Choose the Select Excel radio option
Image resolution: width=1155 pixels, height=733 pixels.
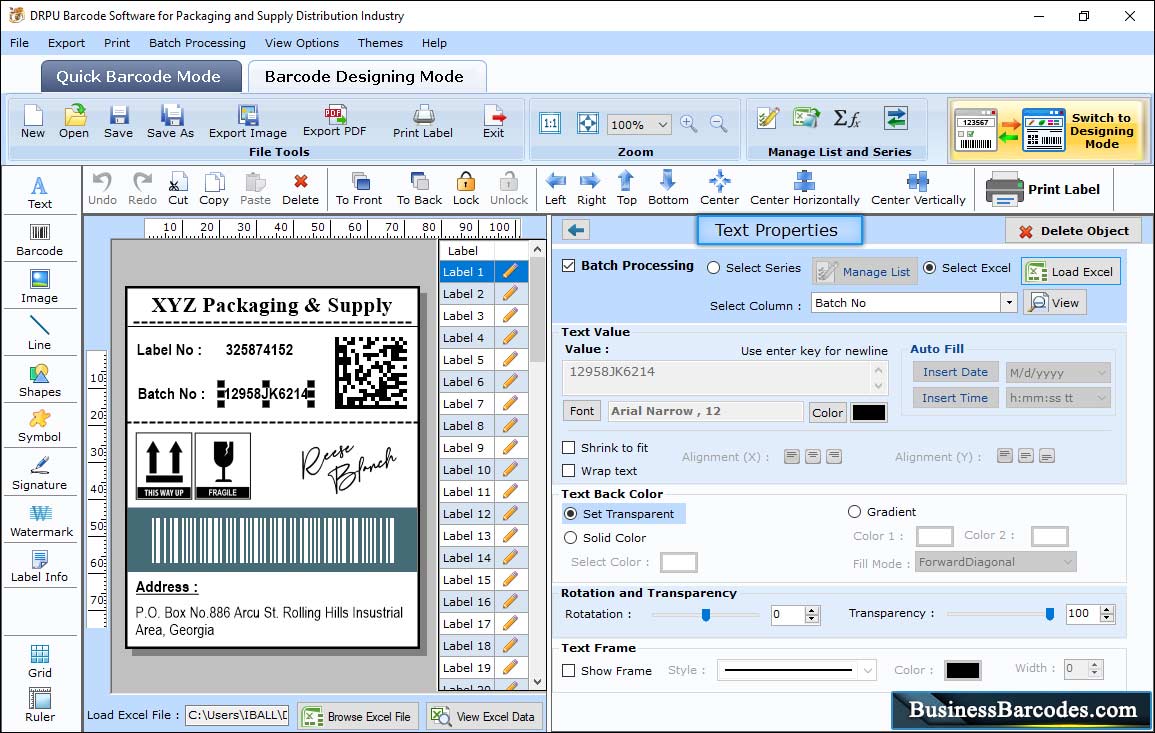click(x=930, y=267)
